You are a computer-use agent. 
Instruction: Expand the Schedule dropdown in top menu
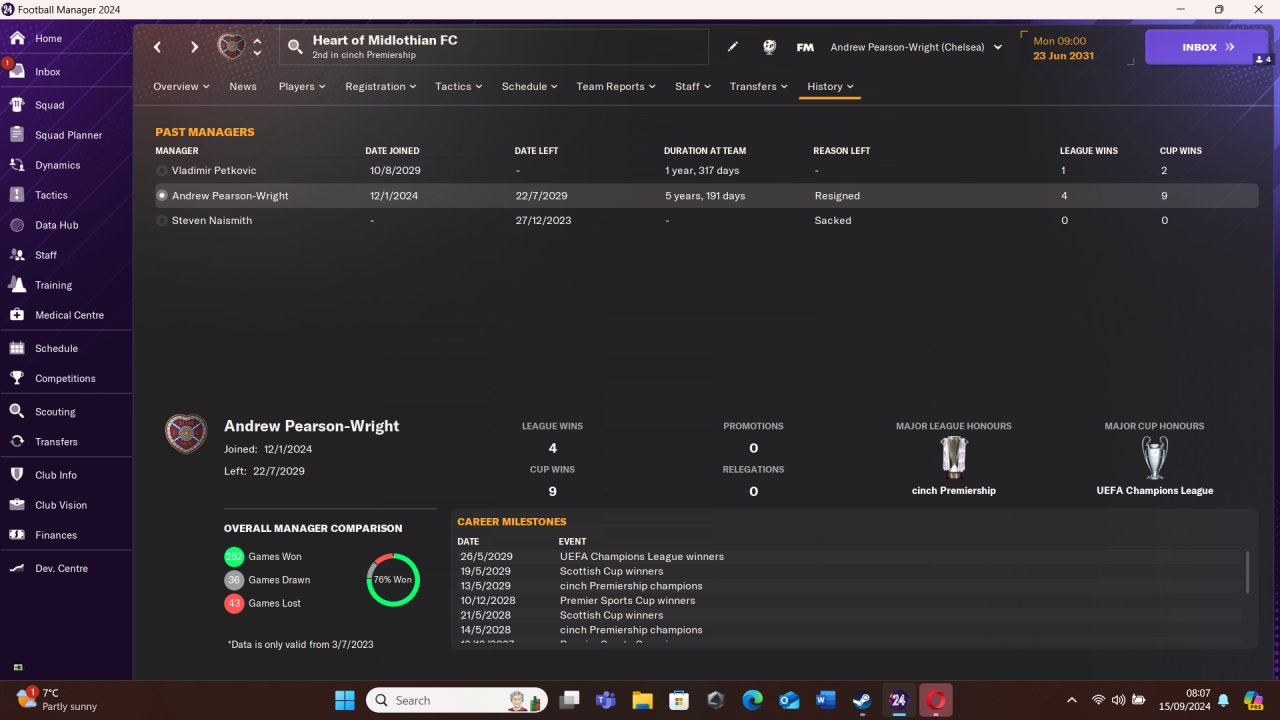530,87
